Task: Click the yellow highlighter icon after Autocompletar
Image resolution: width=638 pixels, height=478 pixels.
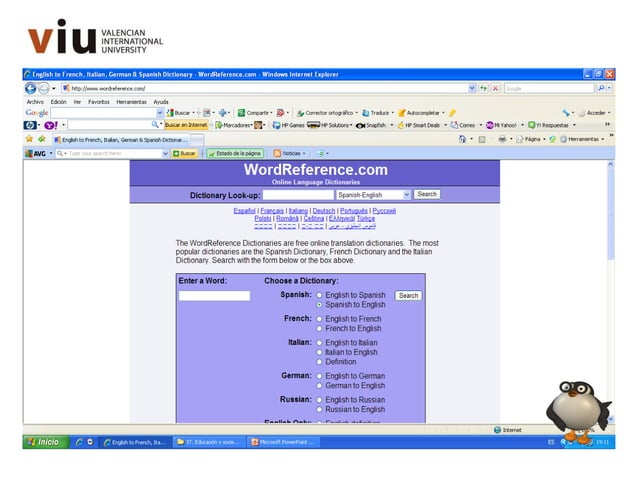Action: click(452, 113)
